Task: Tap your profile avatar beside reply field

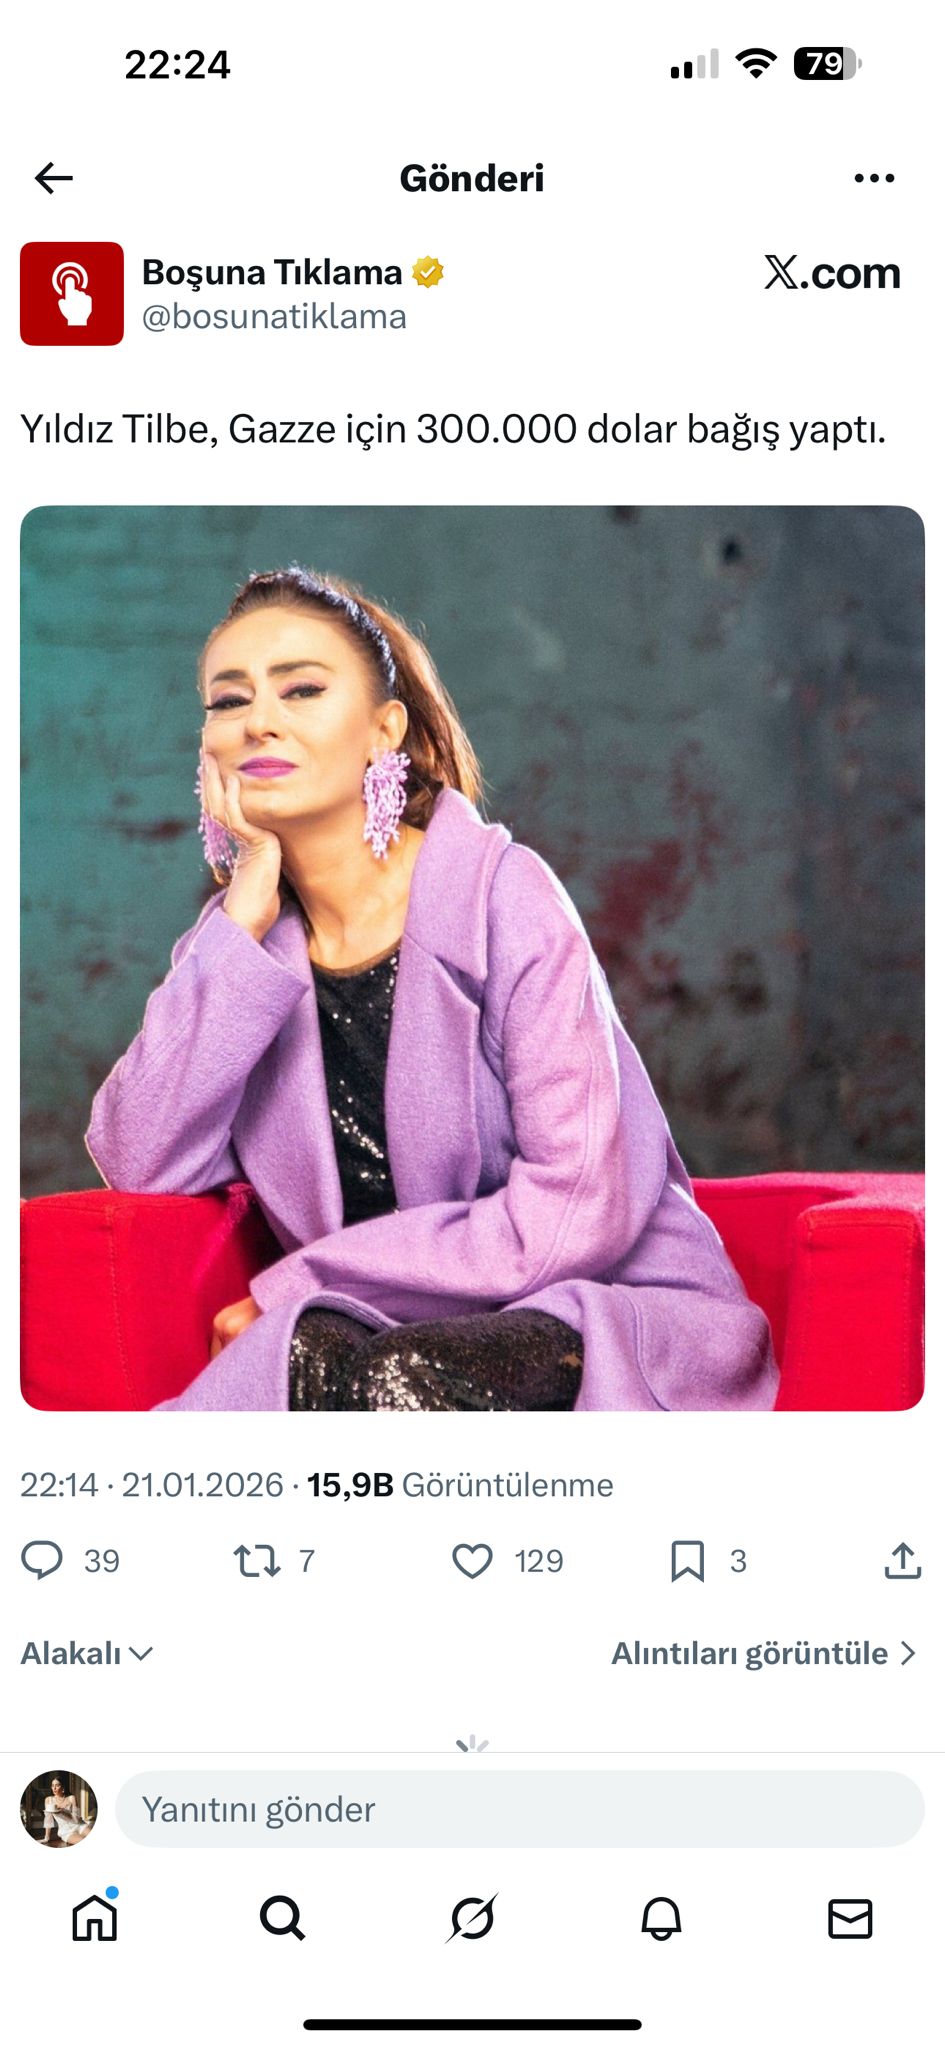Action: 59,1809
